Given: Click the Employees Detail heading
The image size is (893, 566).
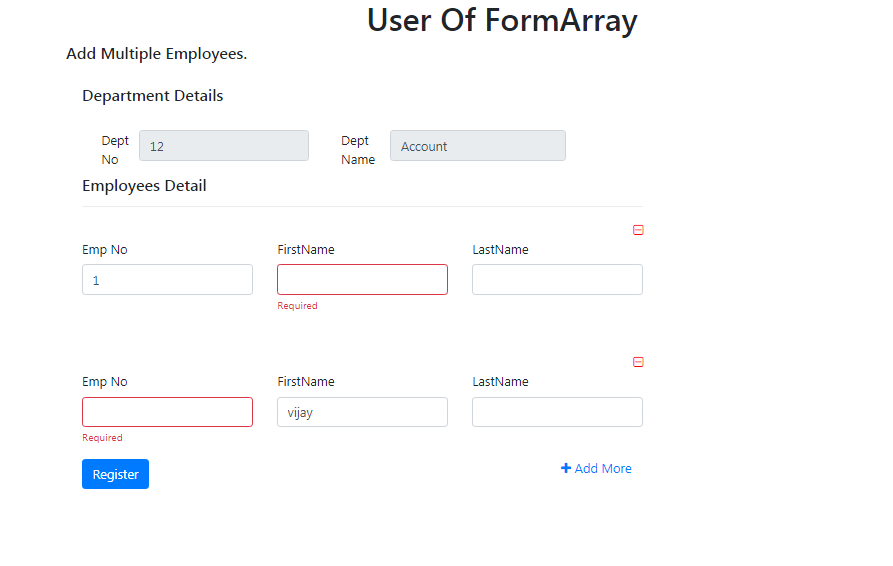Looking at the screenshot, I should coord(144,186).
